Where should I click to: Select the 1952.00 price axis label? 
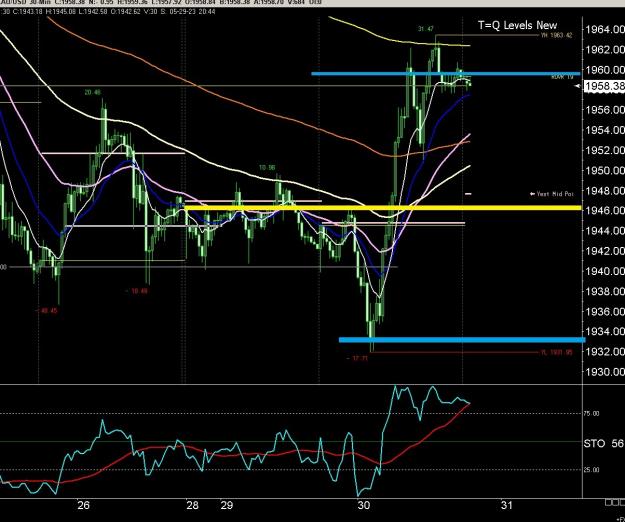click(x=604, y=150)
